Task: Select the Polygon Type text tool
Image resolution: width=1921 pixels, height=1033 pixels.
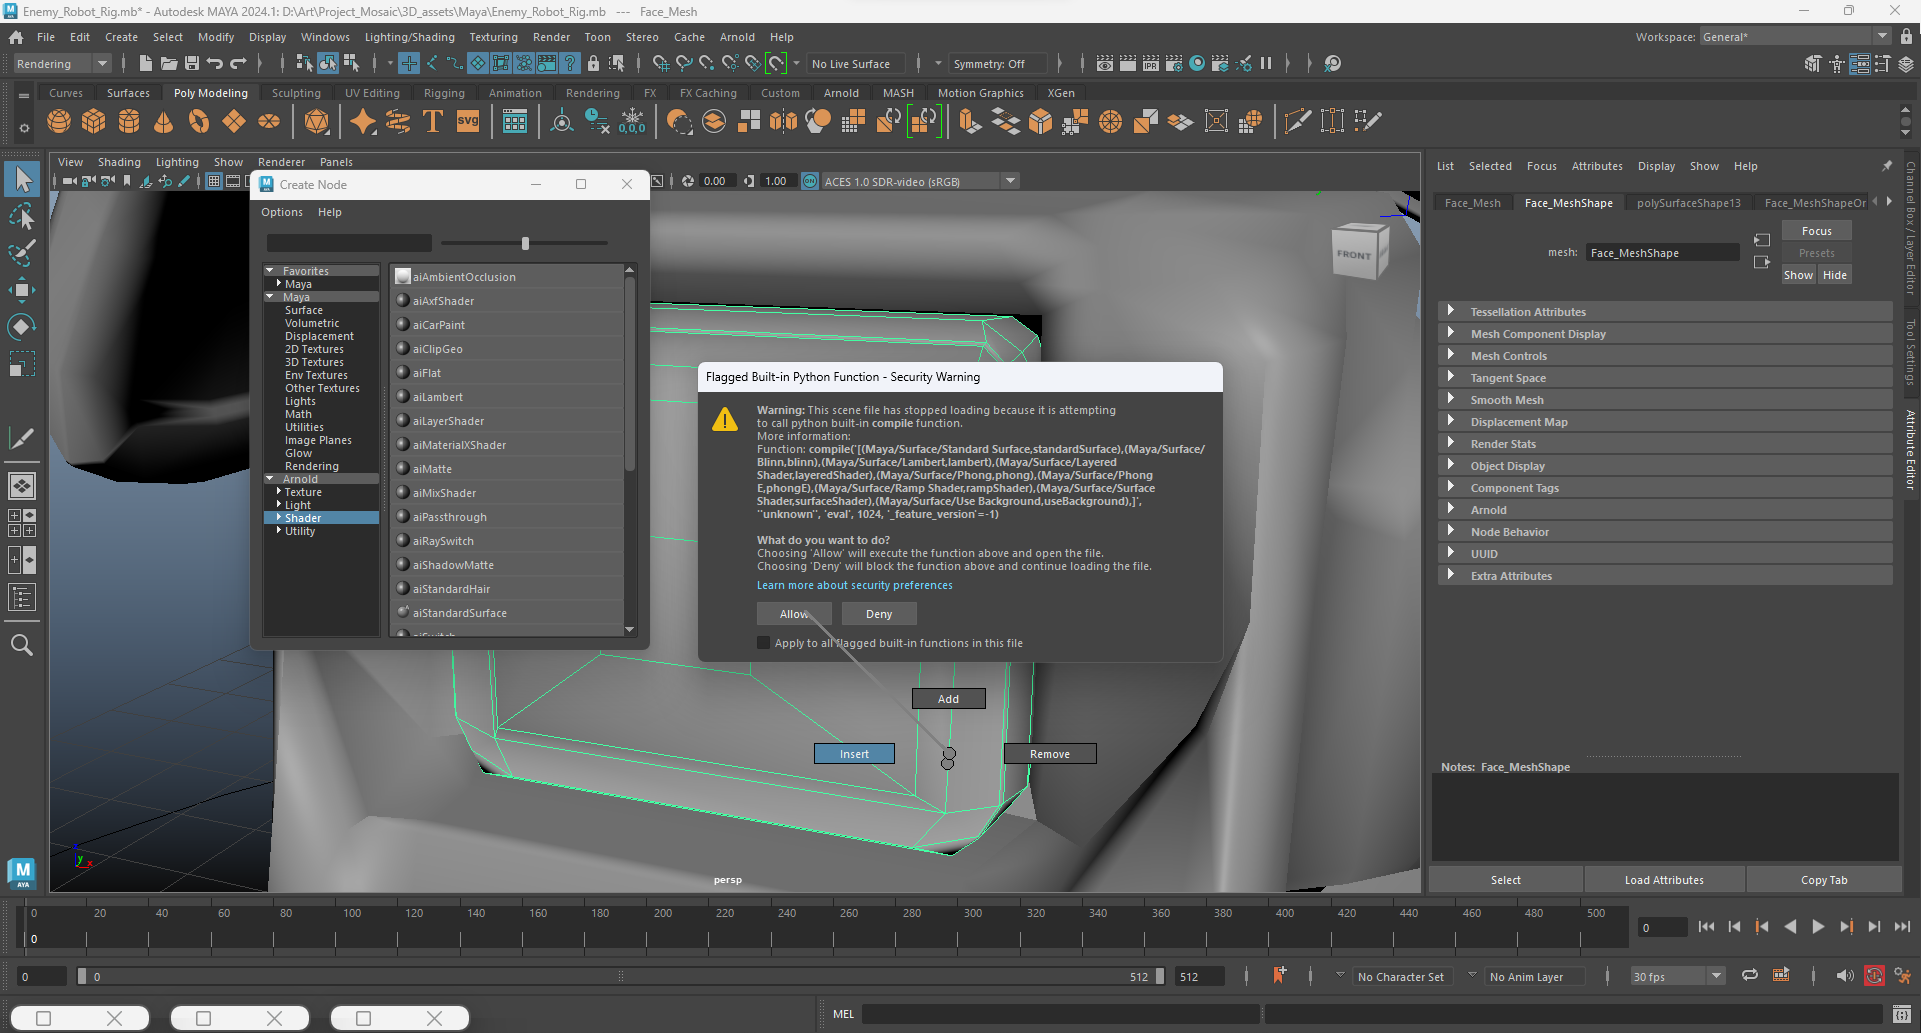Action: click(433, 122)
